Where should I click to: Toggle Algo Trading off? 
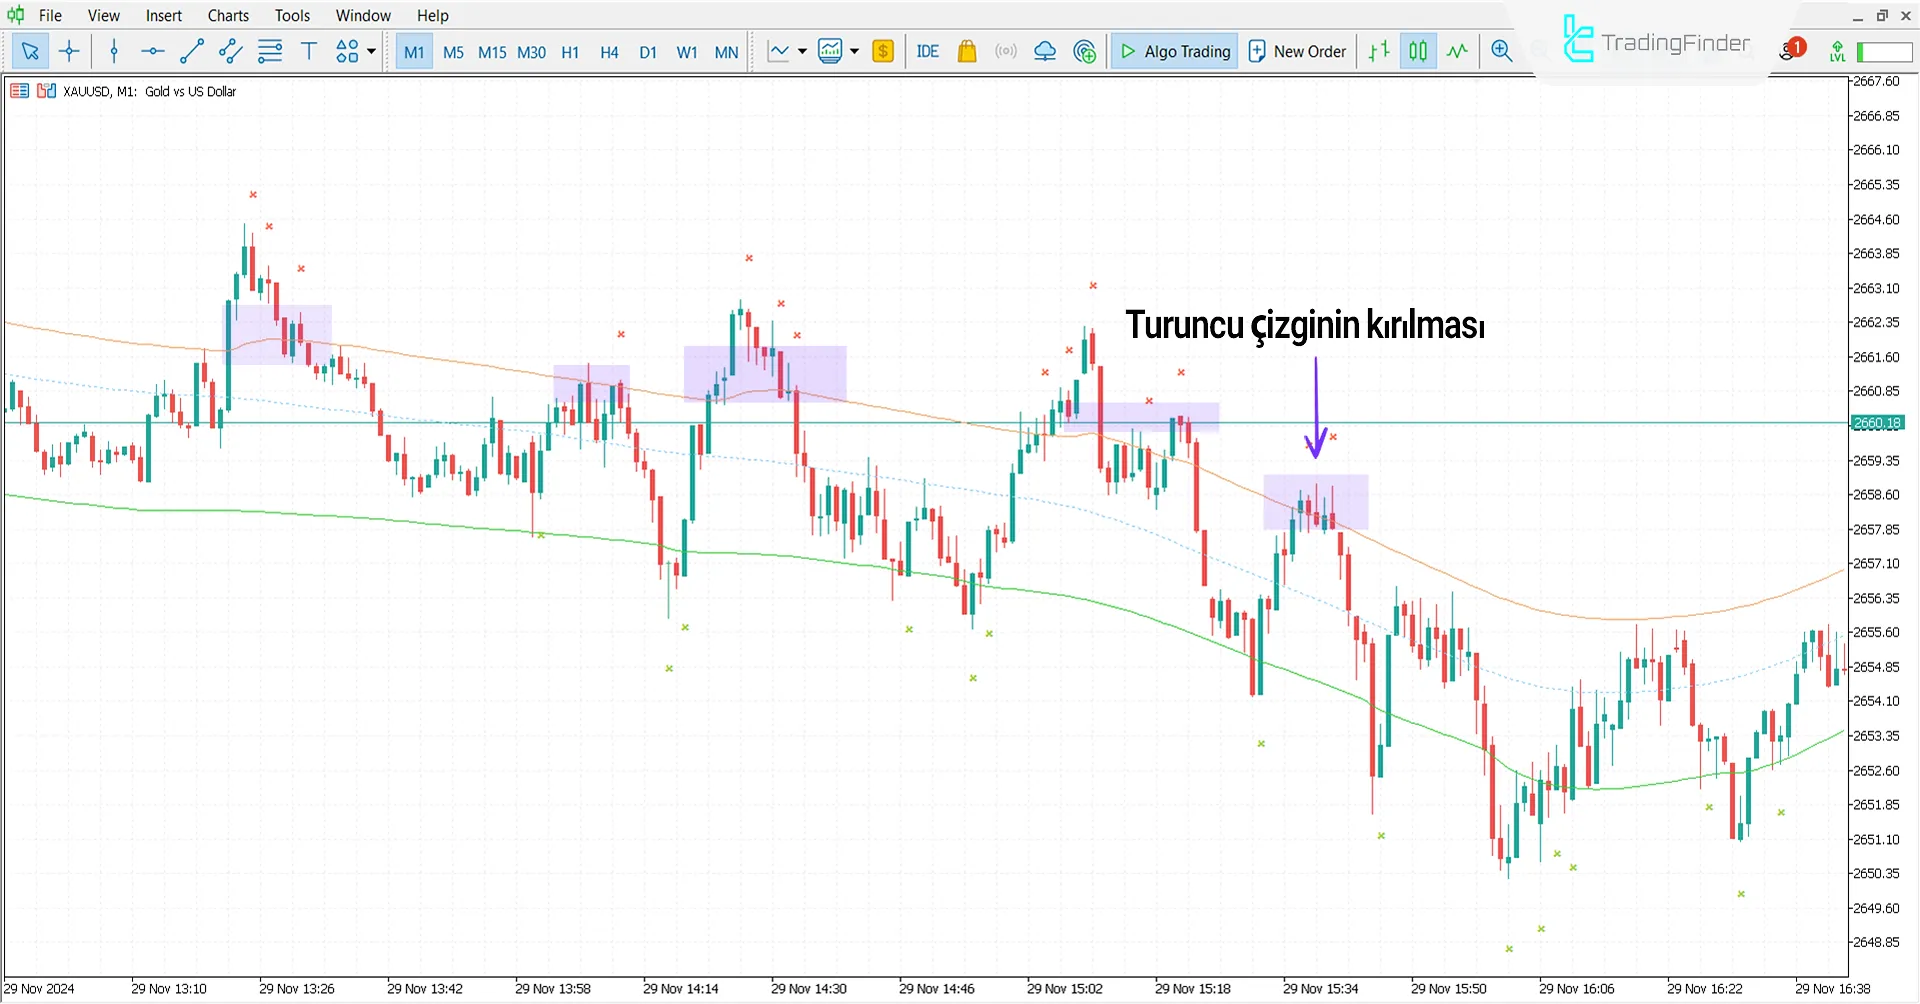pyautogui.click(x=1173, y=51)
